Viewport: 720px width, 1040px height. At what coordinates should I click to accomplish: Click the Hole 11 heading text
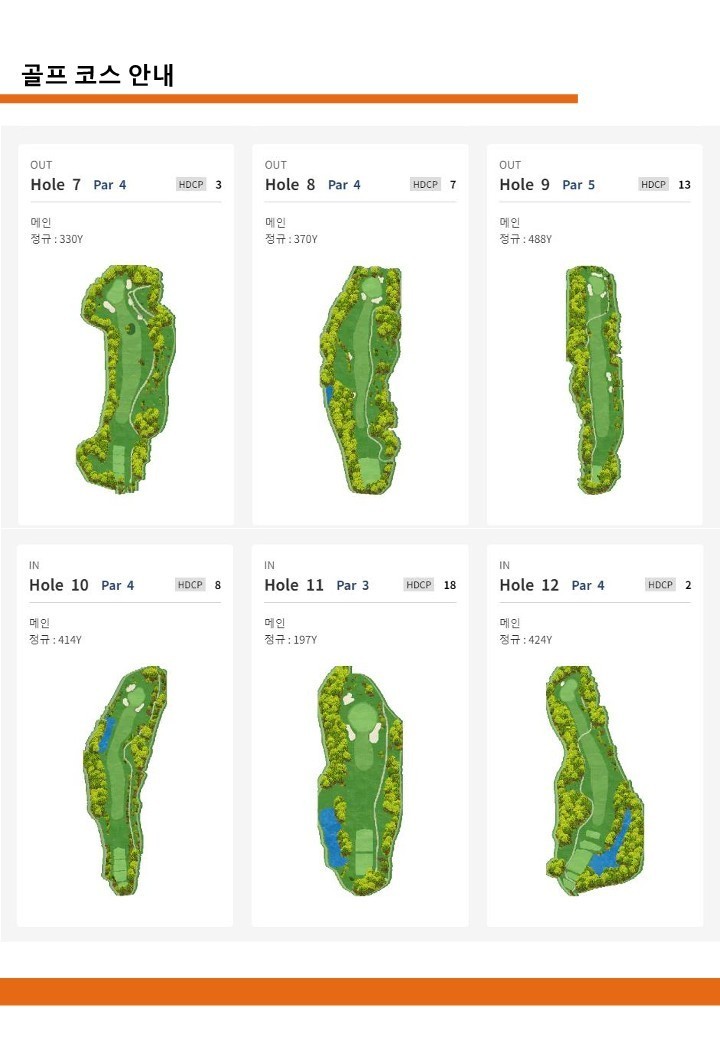coord(294,585)
